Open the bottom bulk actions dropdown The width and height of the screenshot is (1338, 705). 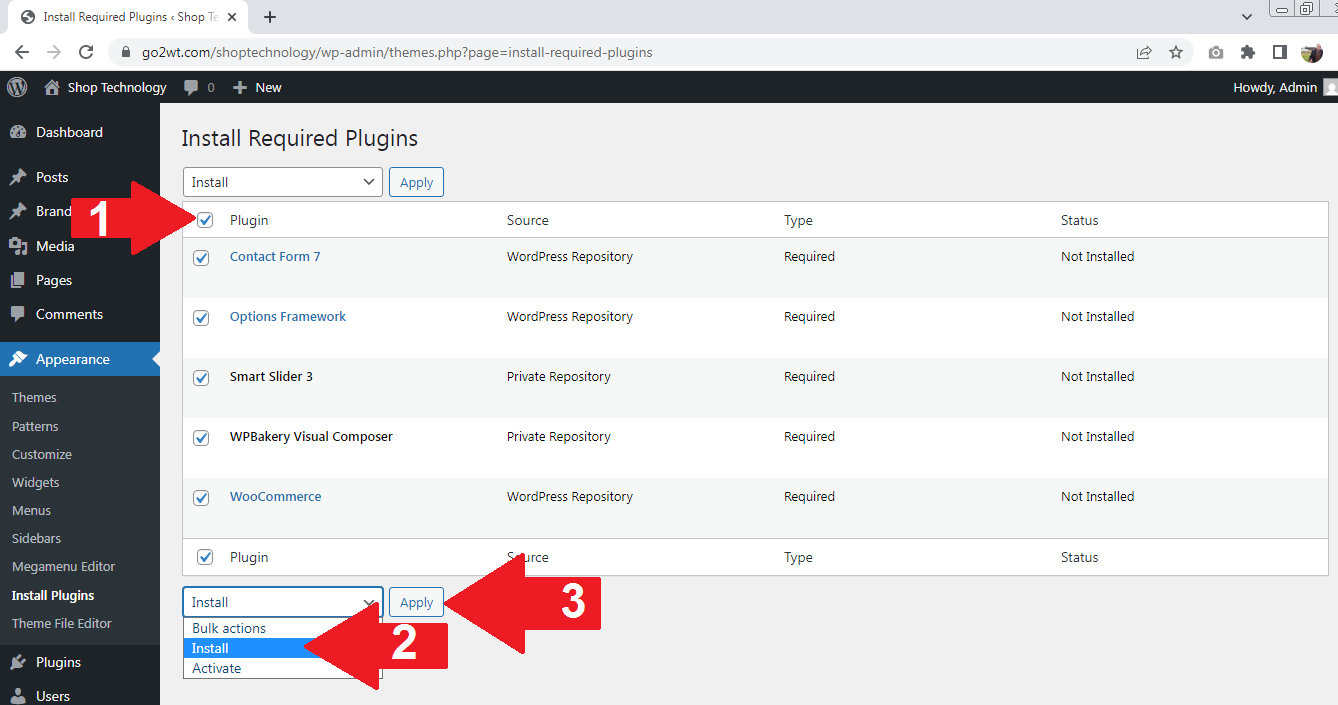pyautogui.click(x=283, y=602)
